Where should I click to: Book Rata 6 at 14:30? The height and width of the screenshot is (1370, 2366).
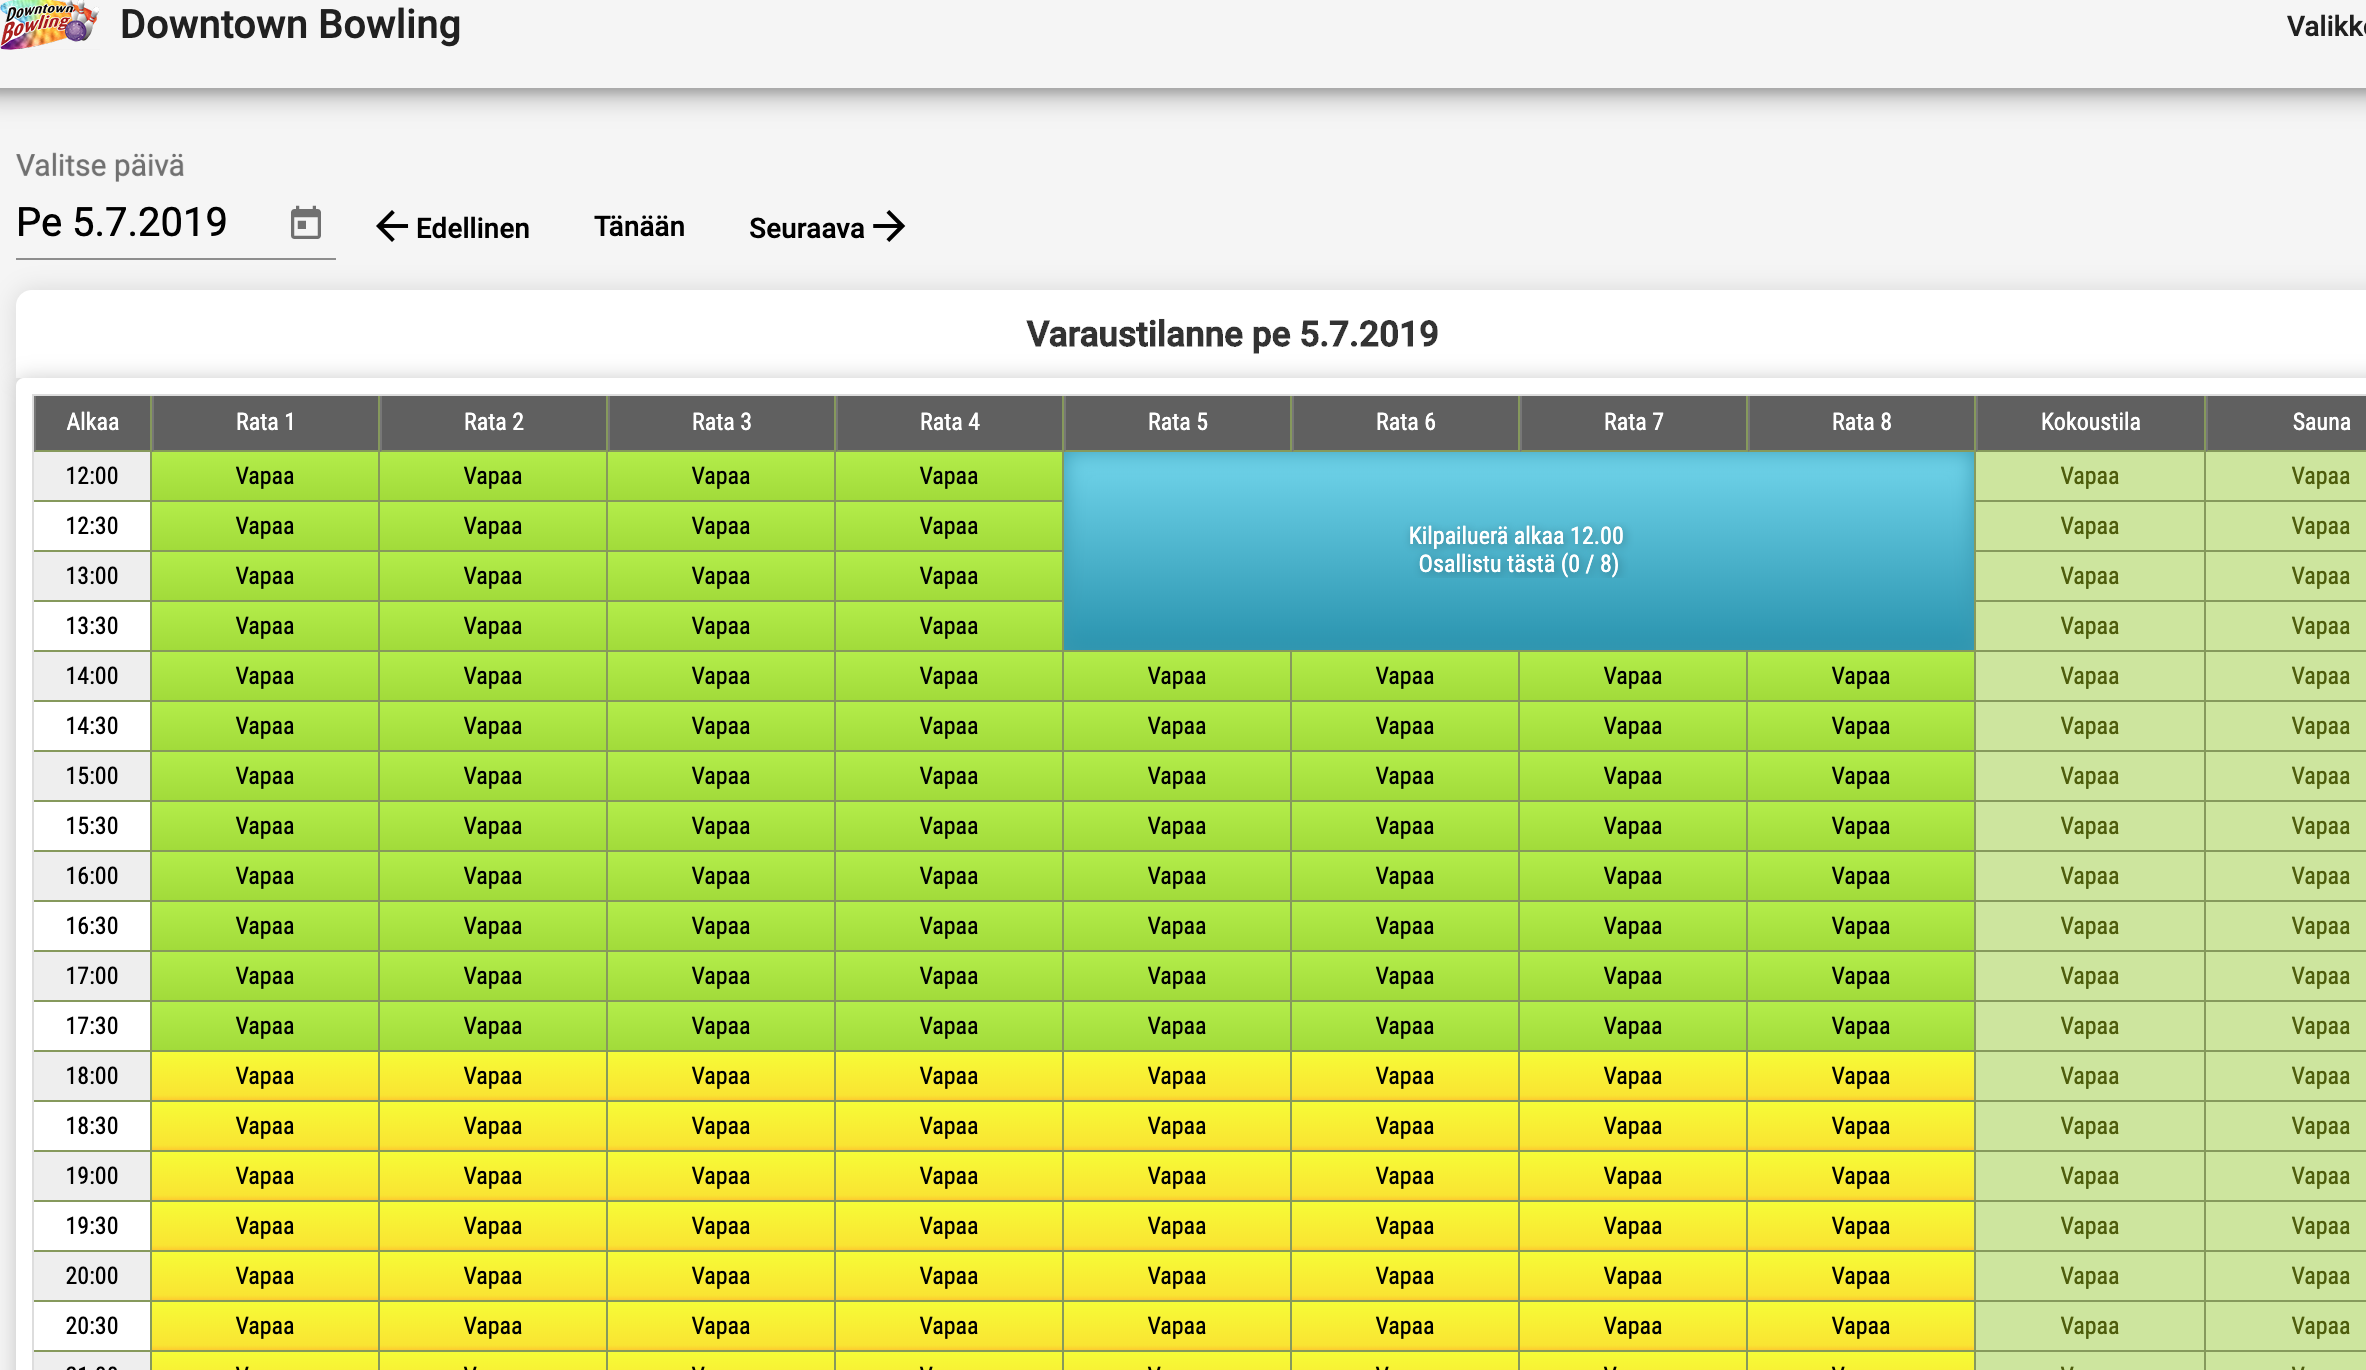(1405, 726)
